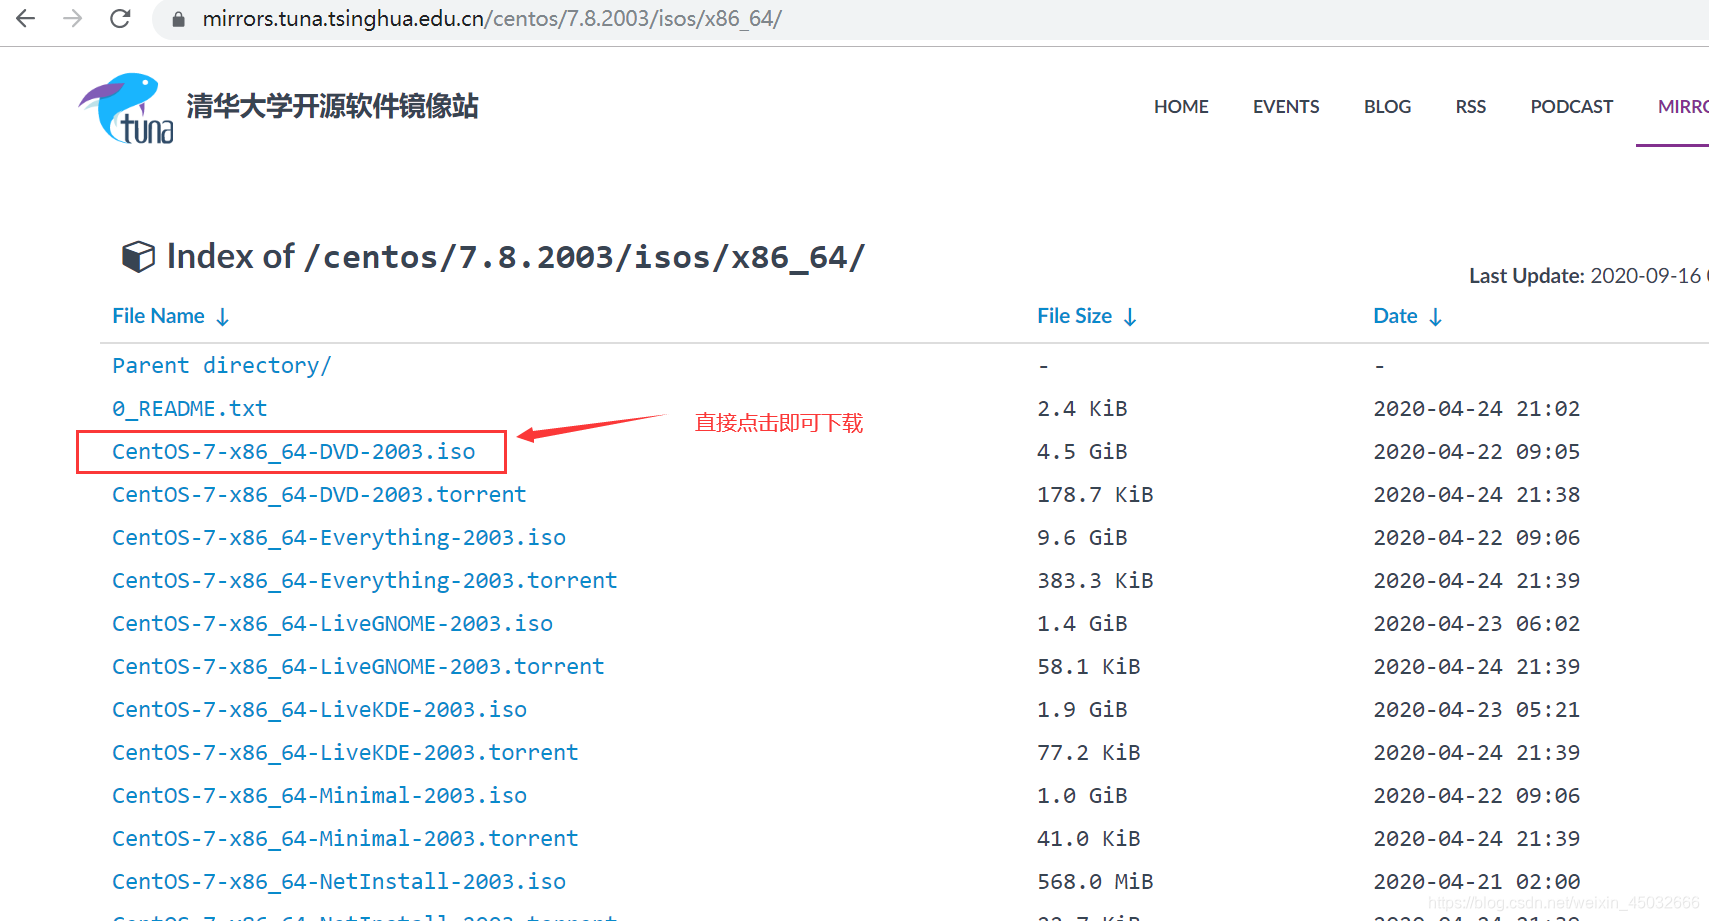
Task: Click the 1.4 GiB size cell
Action: pos(1082,624)
